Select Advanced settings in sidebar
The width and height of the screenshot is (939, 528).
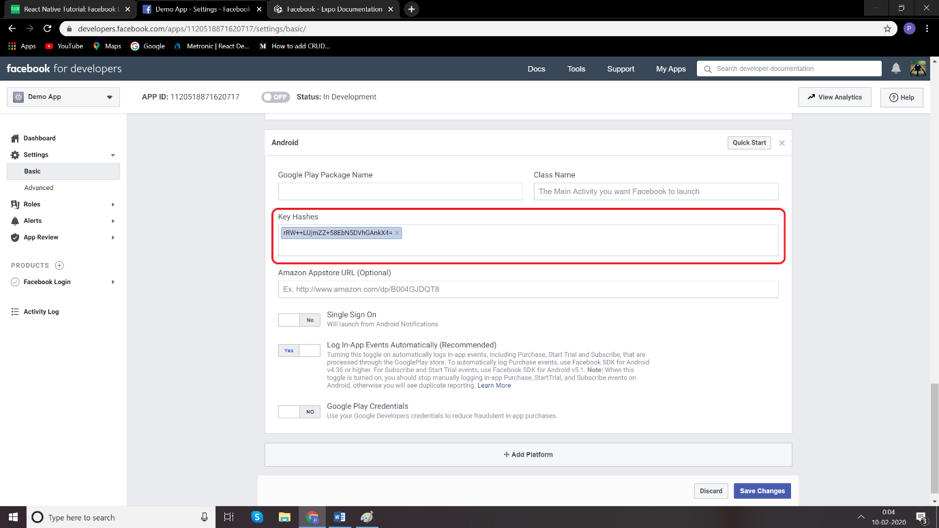tap(38, 188)
